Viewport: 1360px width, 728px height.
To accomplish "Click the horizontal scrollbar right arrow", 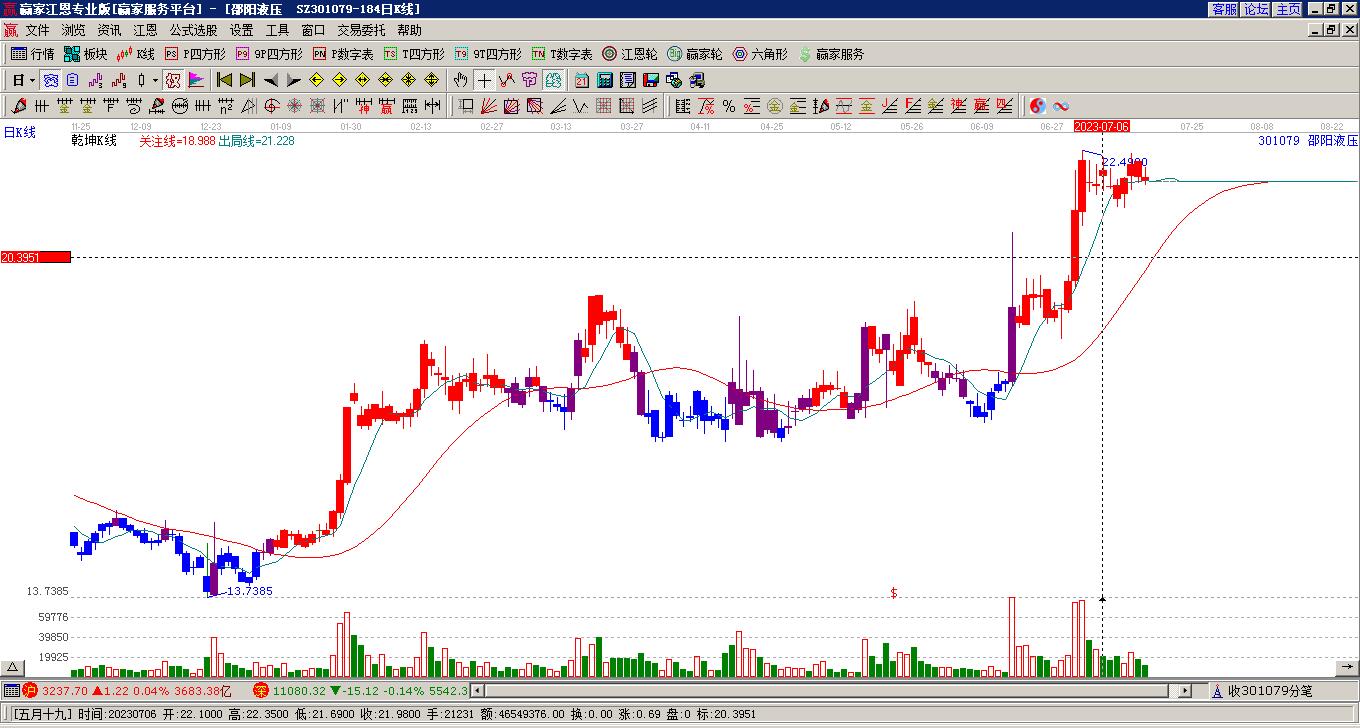I will tap(1185, 690).
